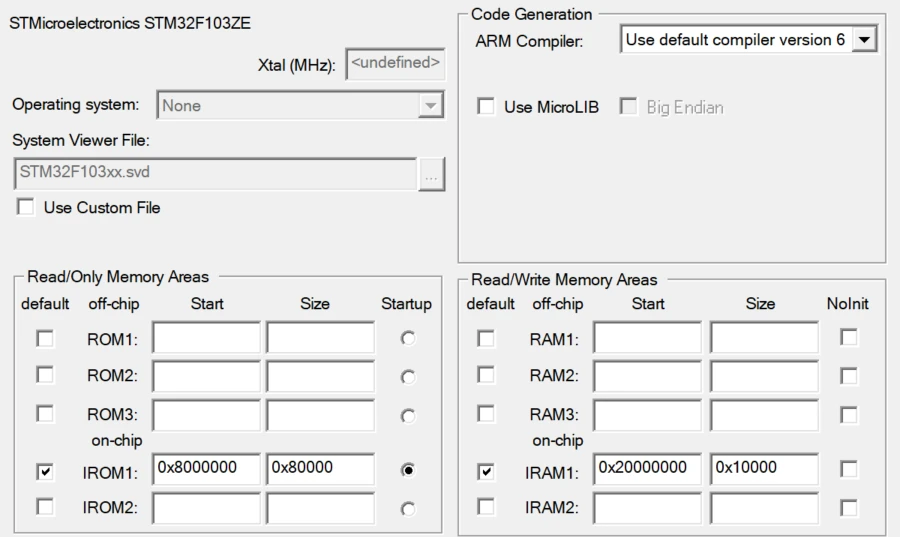Click the RAM2 Start field
This screenshot has width=900, height=537.
(647, 376)
